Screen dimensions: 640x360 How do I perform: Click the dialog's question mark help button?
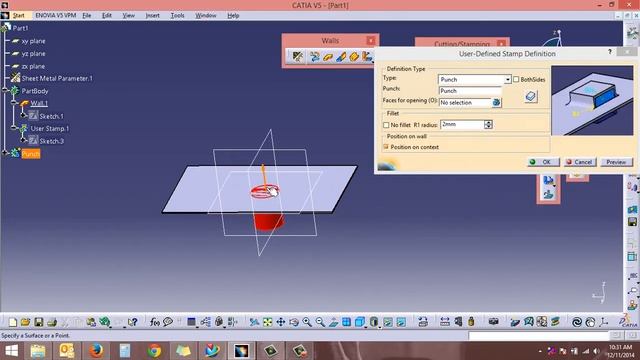point(610,52)
